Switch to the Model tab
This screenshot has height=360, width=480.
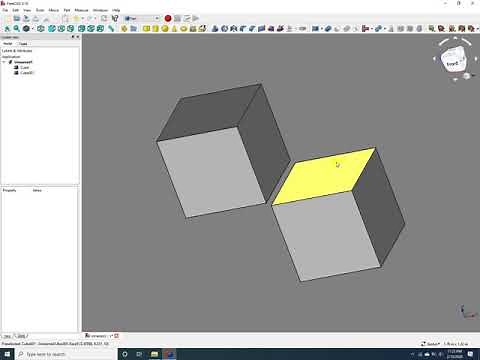coord(8,44)
